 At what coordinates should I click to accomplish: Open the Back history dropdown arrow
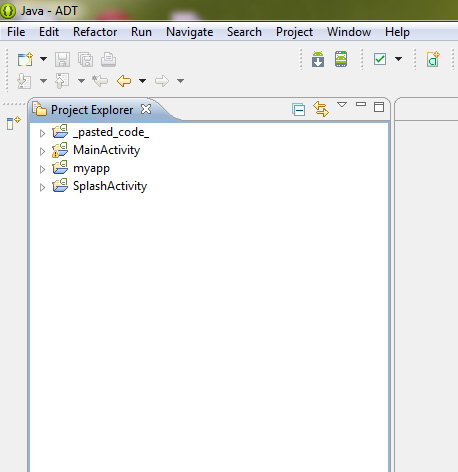[142, 81]
